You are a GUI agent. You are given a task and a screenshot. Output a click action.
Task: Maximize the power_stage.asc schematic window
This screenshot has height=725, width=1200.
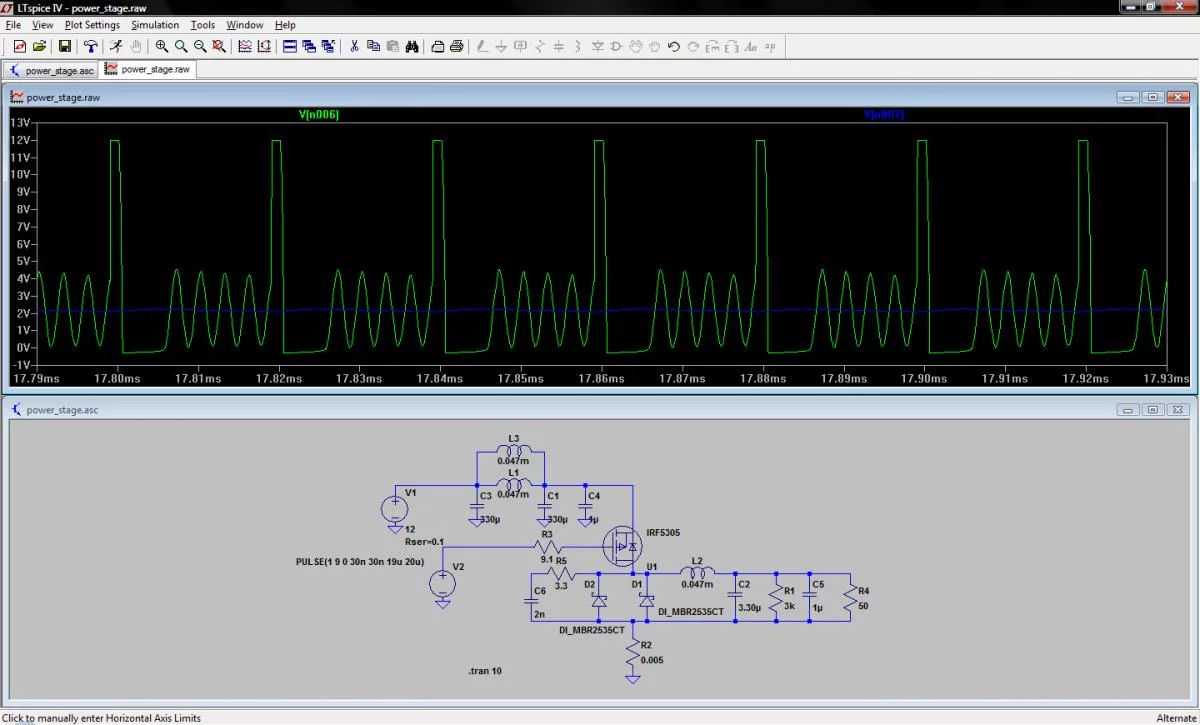[1152, 410]
